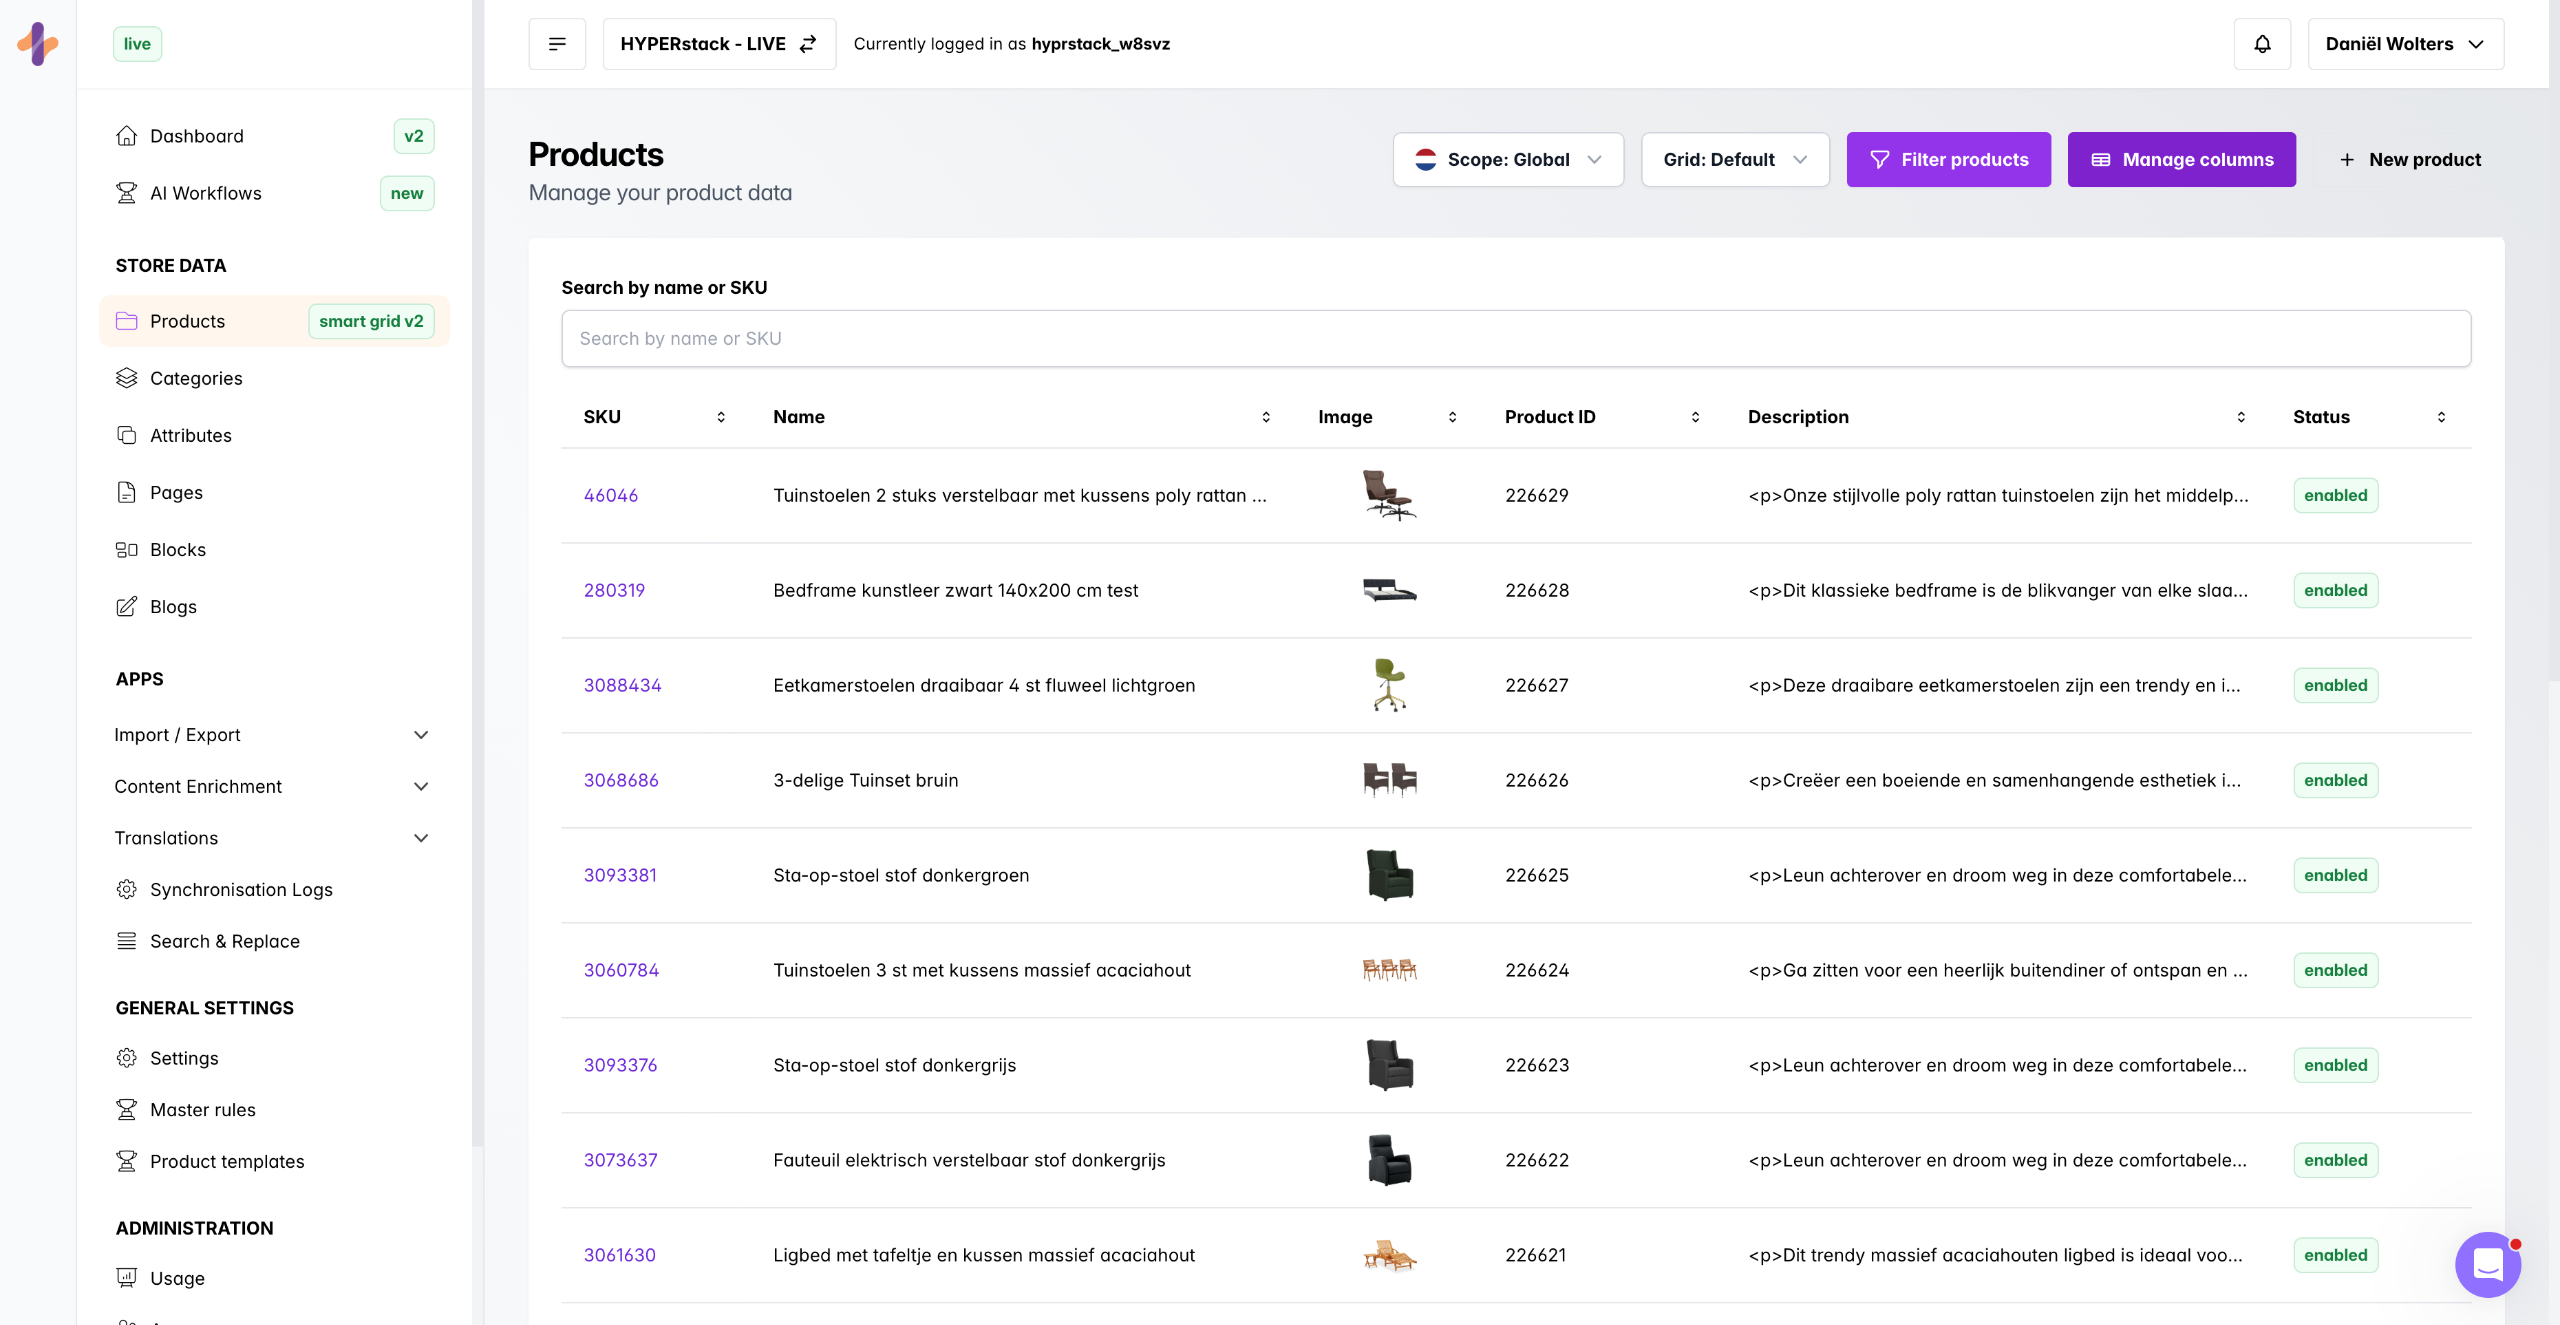Open the chat support bubble
Image resolution: width=2560 pixels, height=1325 pixels.
point(2487,1264)
